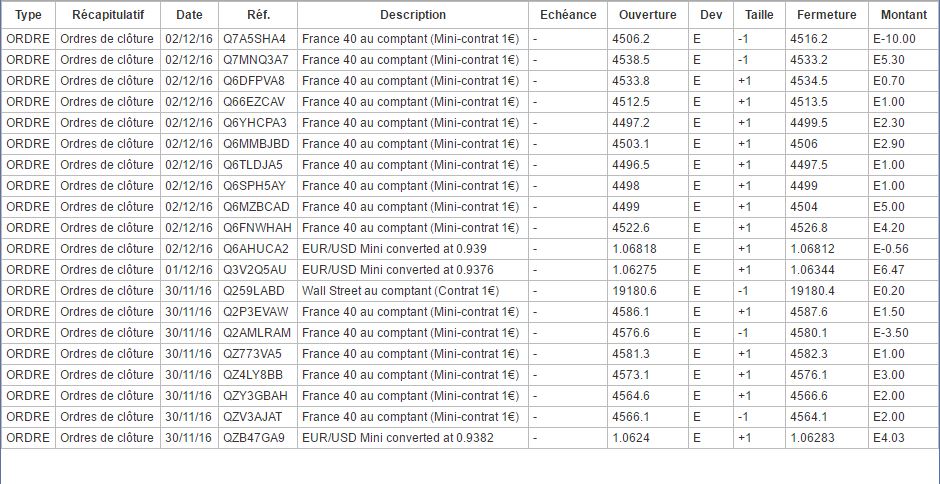Sort by the Ouverture column header
This screenshot has height=484, width=940.
pos(647,15)
